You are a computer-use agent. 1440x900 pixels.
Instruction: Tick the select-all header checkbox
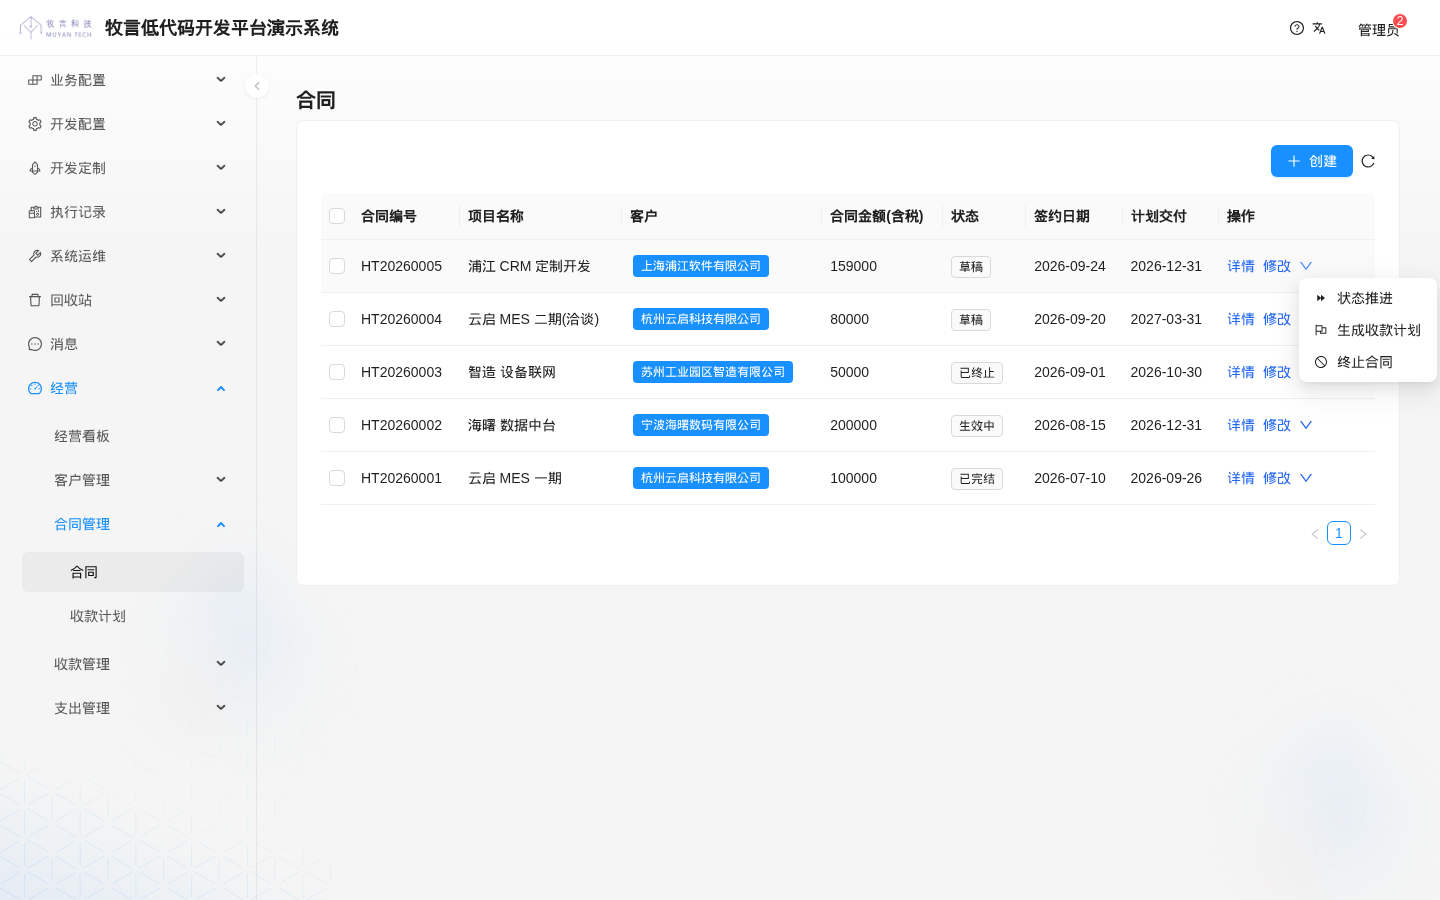[x=337, y=216]
